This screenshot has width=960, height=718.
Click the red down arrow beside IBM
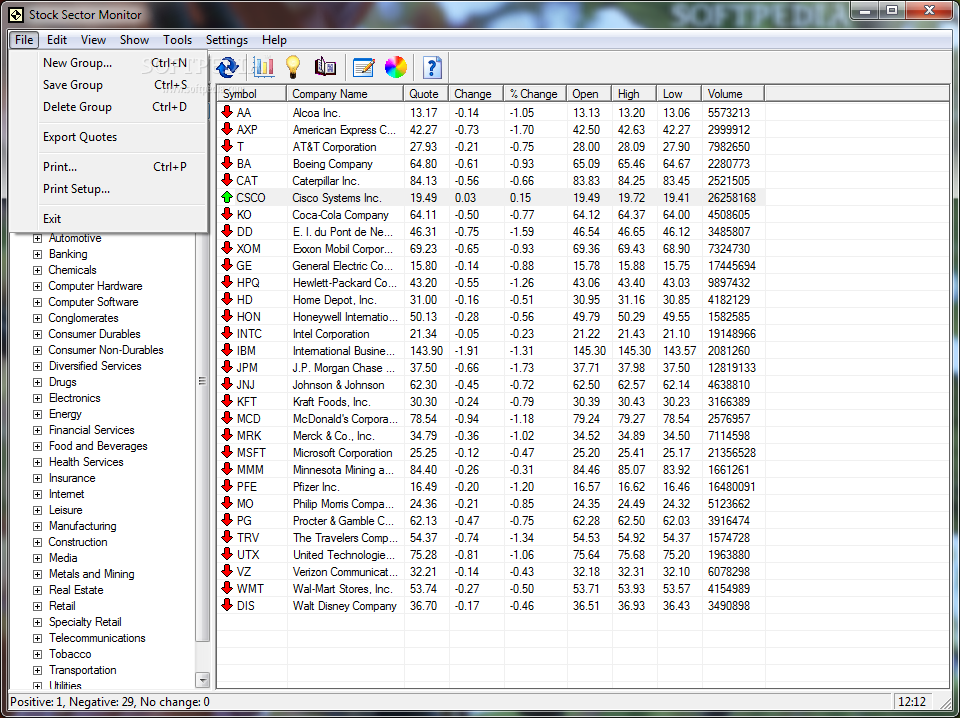pos(227,350)
